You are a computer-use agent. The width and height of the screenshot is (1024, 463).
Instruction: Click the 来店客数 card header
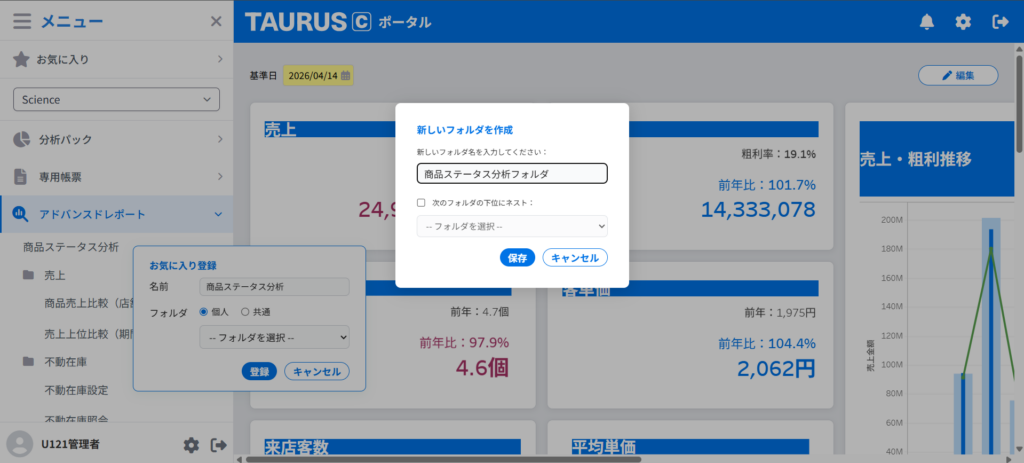click(392, 447)
